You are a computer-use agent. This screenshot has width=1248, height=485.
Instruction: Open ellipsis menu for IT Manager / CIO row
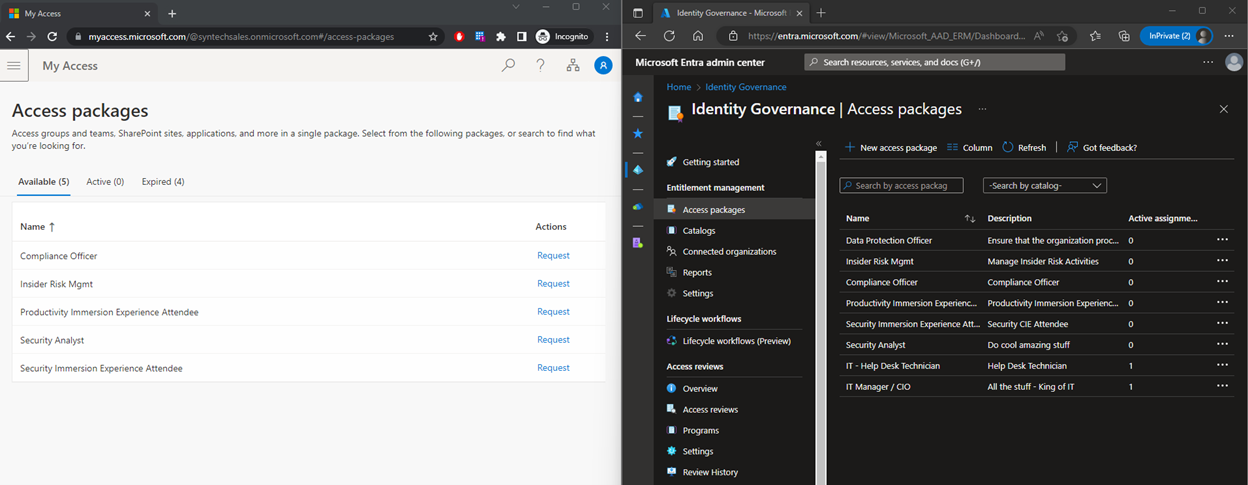[1222, 386]
